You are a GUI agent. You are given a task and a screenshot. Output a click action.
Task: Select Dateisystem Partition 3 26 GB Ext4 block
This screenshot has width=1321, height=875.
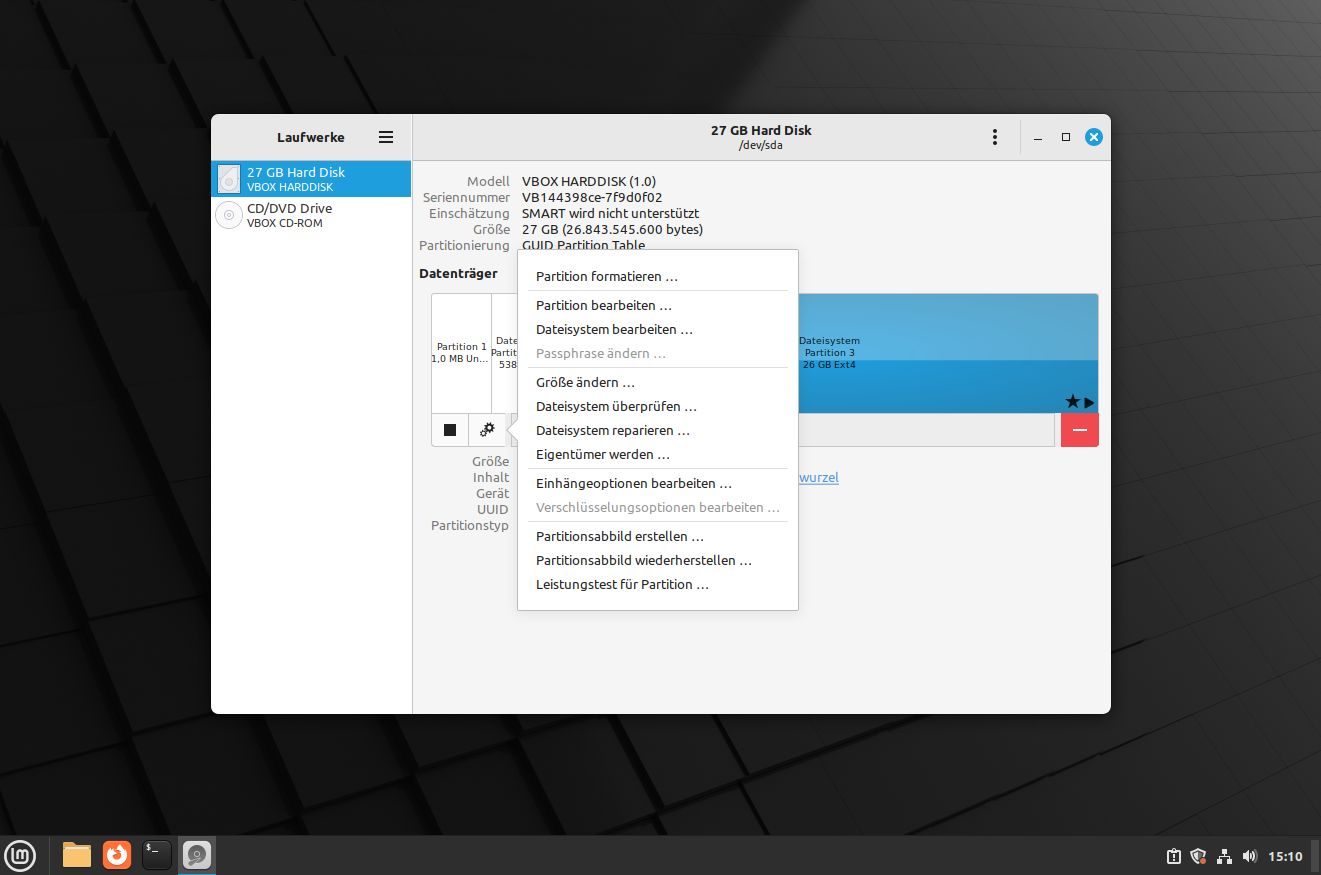tap(947, 352)
